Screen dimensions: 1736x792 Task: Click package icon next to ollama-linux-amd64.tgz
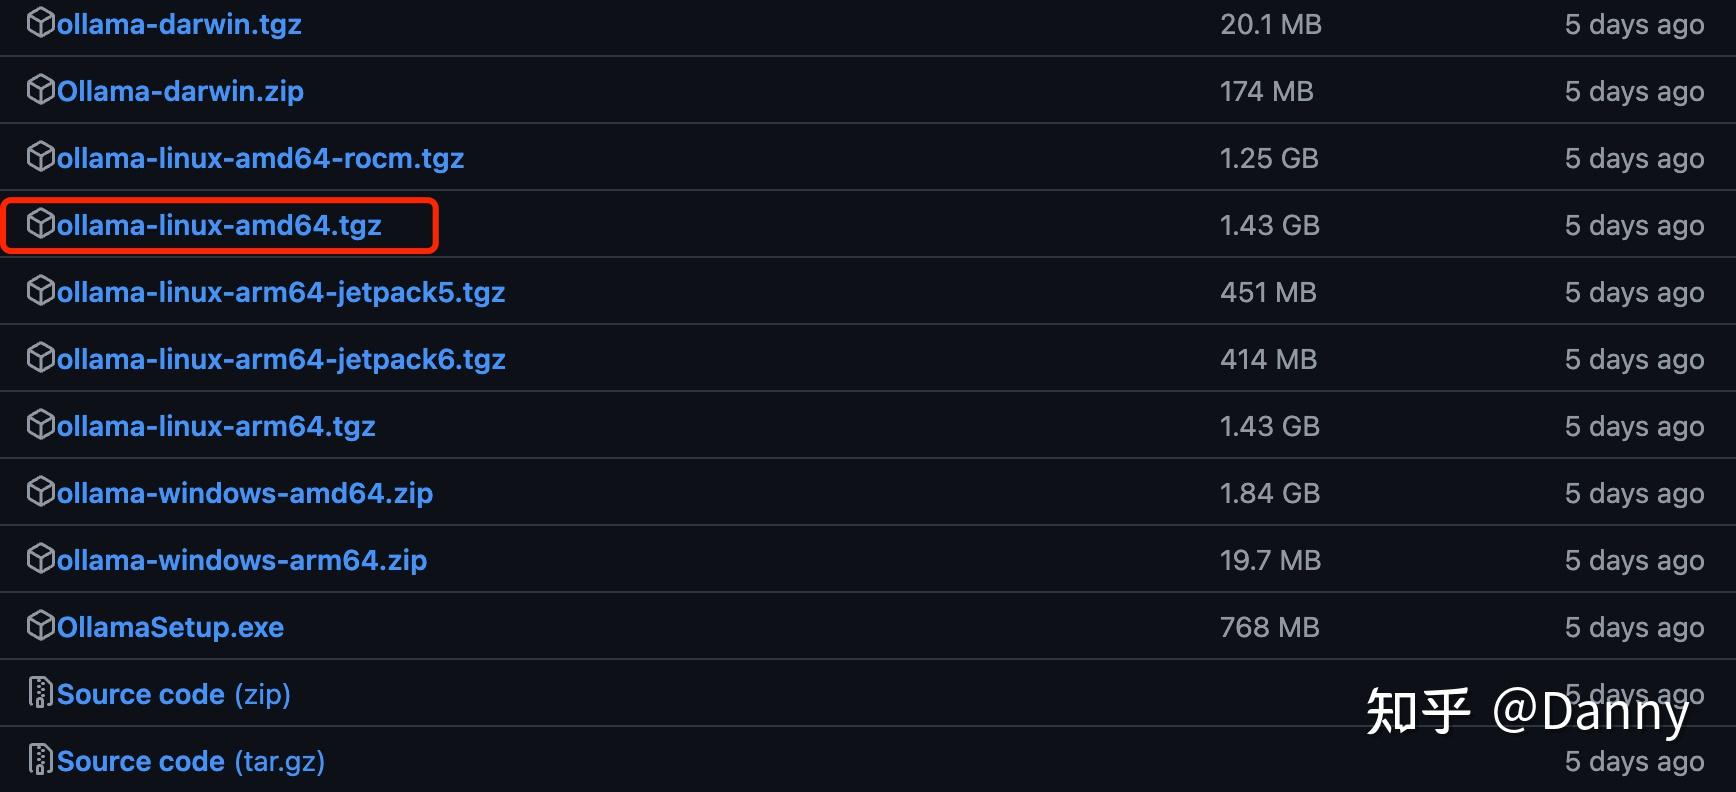[x=40, y=224]
